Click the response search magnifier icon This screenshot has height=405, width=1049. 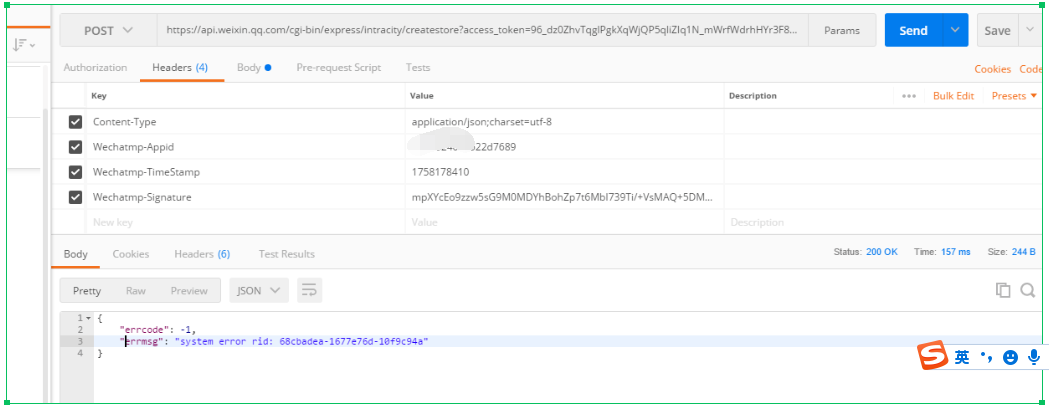pos(1028,290)
